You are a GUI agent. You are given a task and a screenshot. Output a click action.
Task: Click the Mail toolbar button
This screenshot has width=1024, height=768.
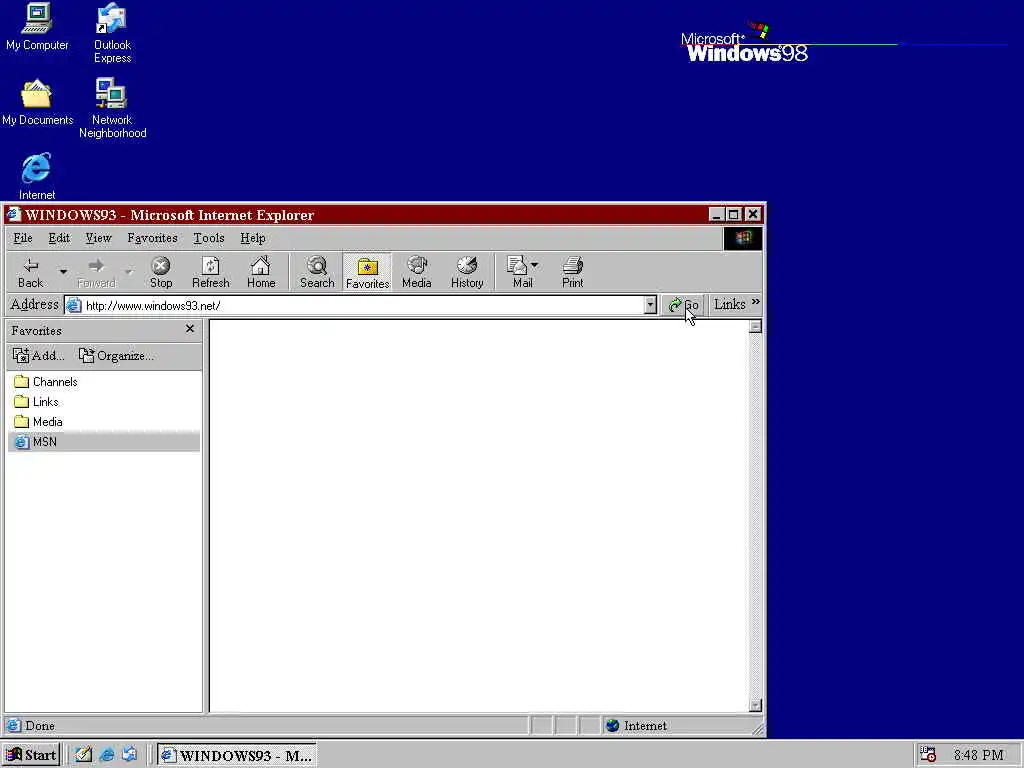pos(519,272)
